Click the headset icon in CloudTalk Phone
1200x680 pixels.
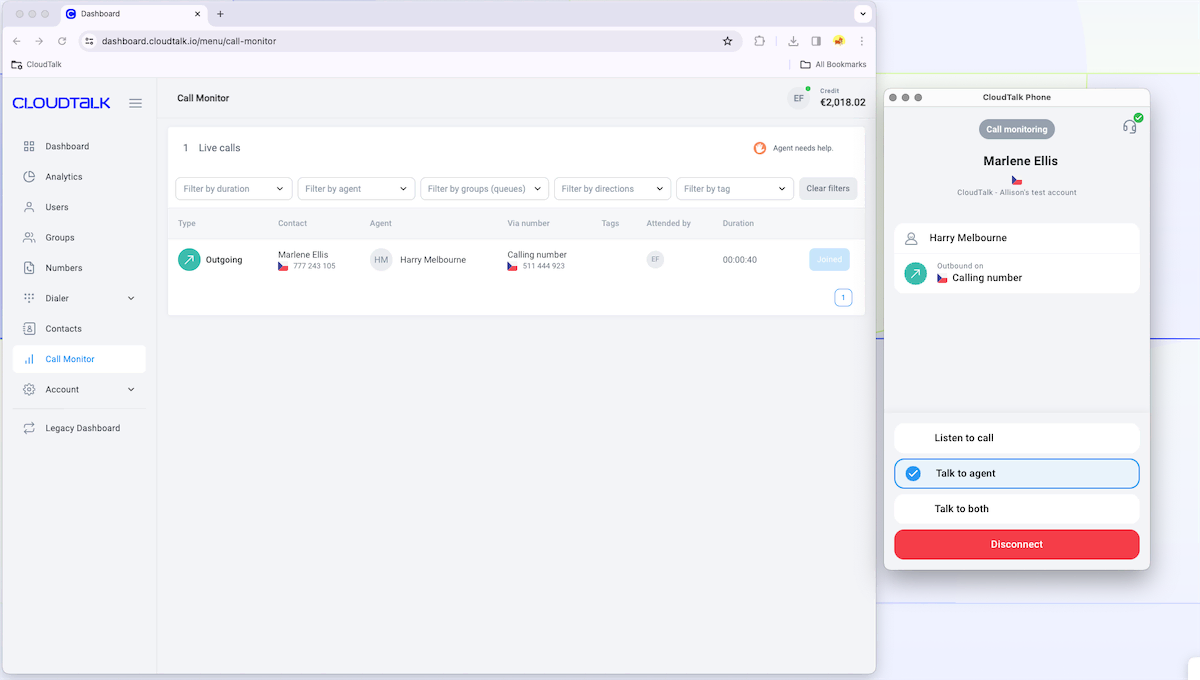pyautogui.click(x=1130, y=125)
